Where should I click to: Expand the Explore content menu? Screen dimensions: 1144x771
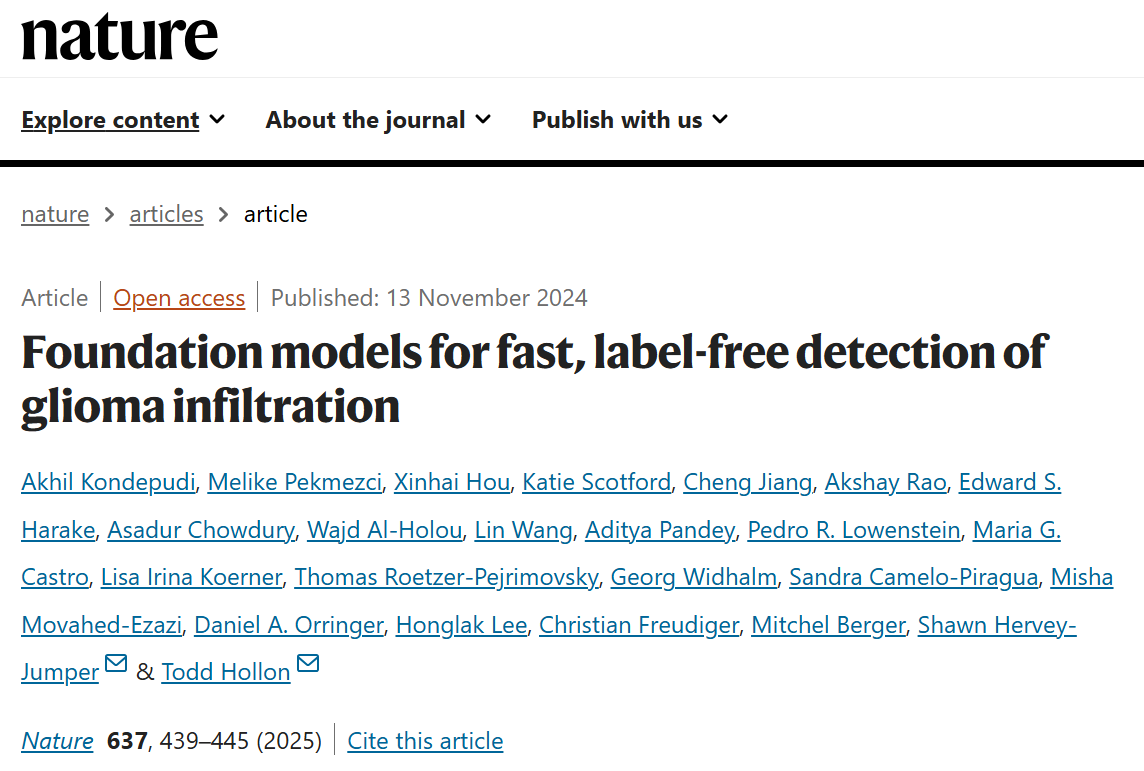[123, 120]
